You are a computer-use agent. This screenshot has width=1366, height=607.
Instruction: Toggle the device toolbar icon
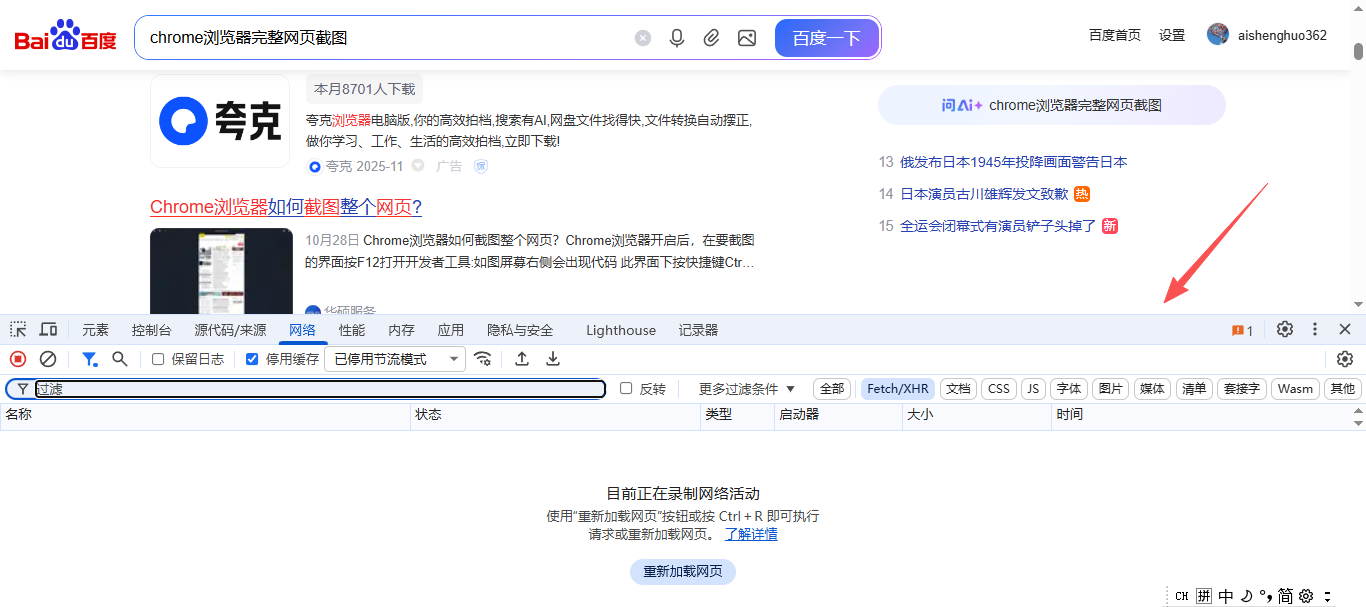(48, 330)
